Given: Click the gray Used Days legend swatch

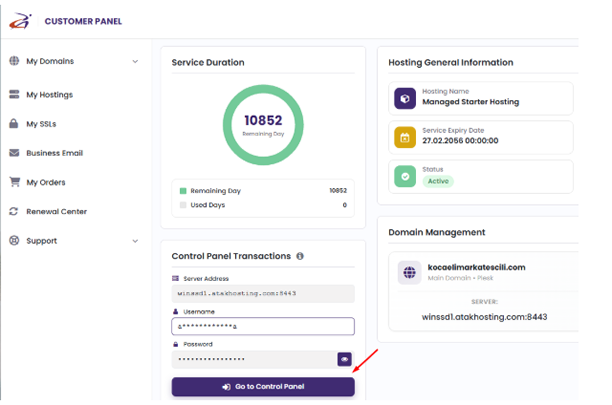Looking at the screenshot, I should 183,205.
